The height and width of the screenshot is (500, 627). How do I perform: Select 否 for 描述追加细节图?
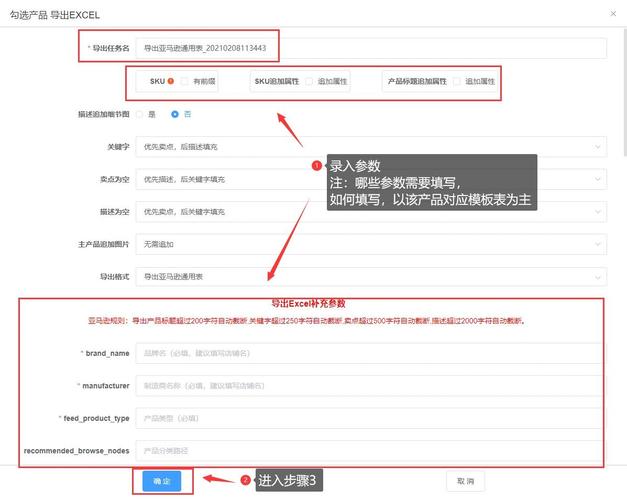[x=174, y=114]
